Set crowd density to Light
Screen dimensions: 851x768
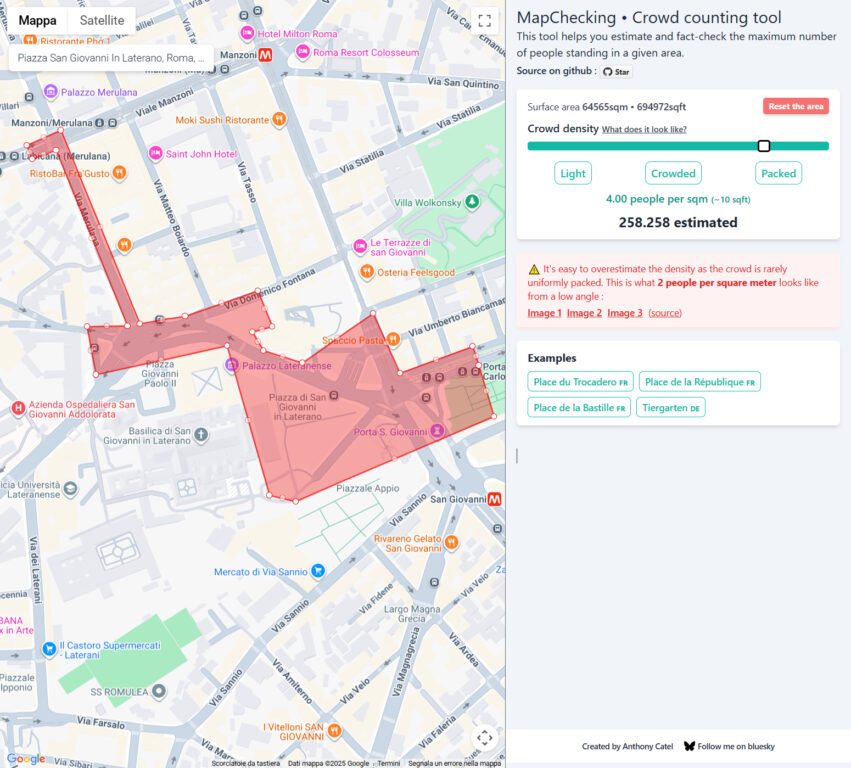click(x=573, y=173)
